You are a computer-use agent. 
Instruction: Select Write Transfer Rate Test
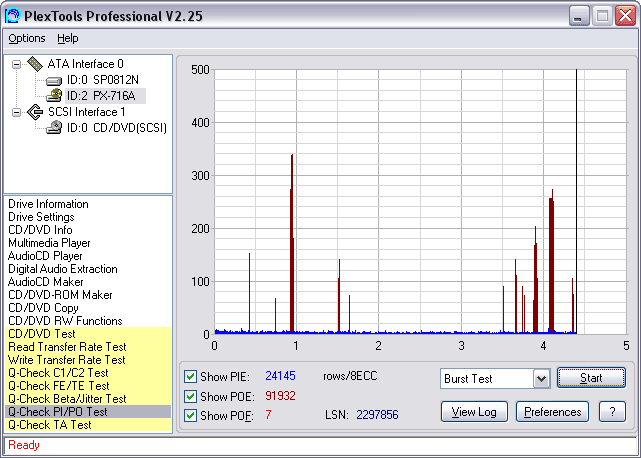(x=88, y=360)
